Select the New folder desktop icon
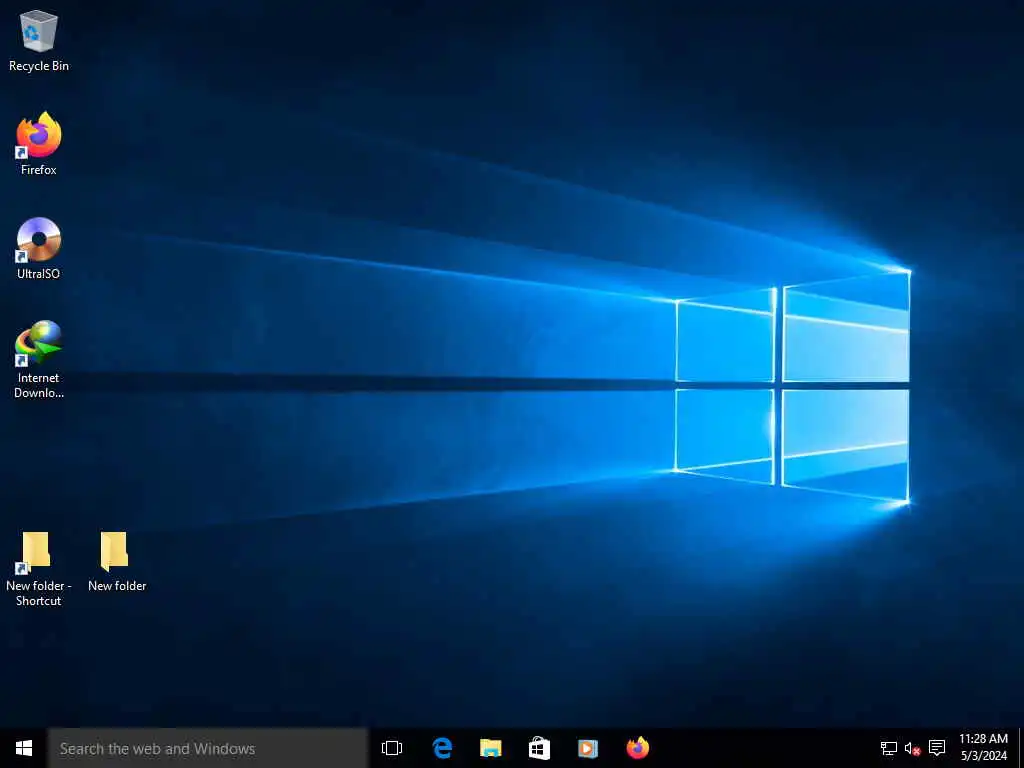The image size is (1024, 768). pos(117,562)
